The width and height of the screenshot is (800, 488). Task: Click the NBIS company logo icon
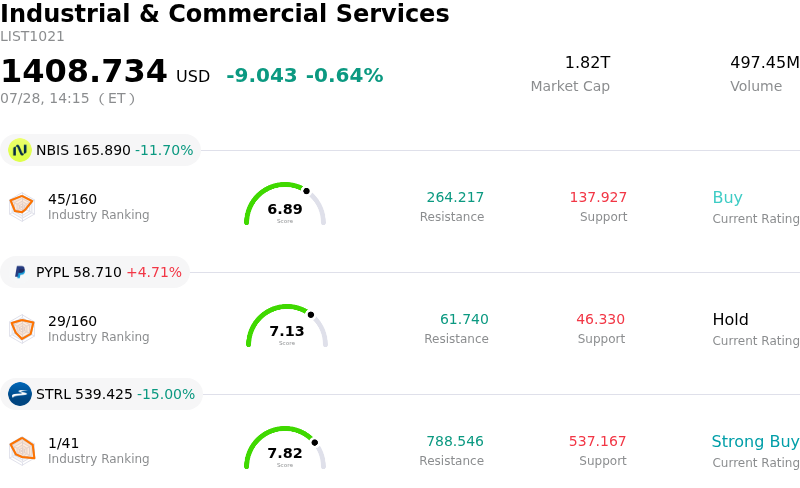pyautogui.click(x=20, y=150)
